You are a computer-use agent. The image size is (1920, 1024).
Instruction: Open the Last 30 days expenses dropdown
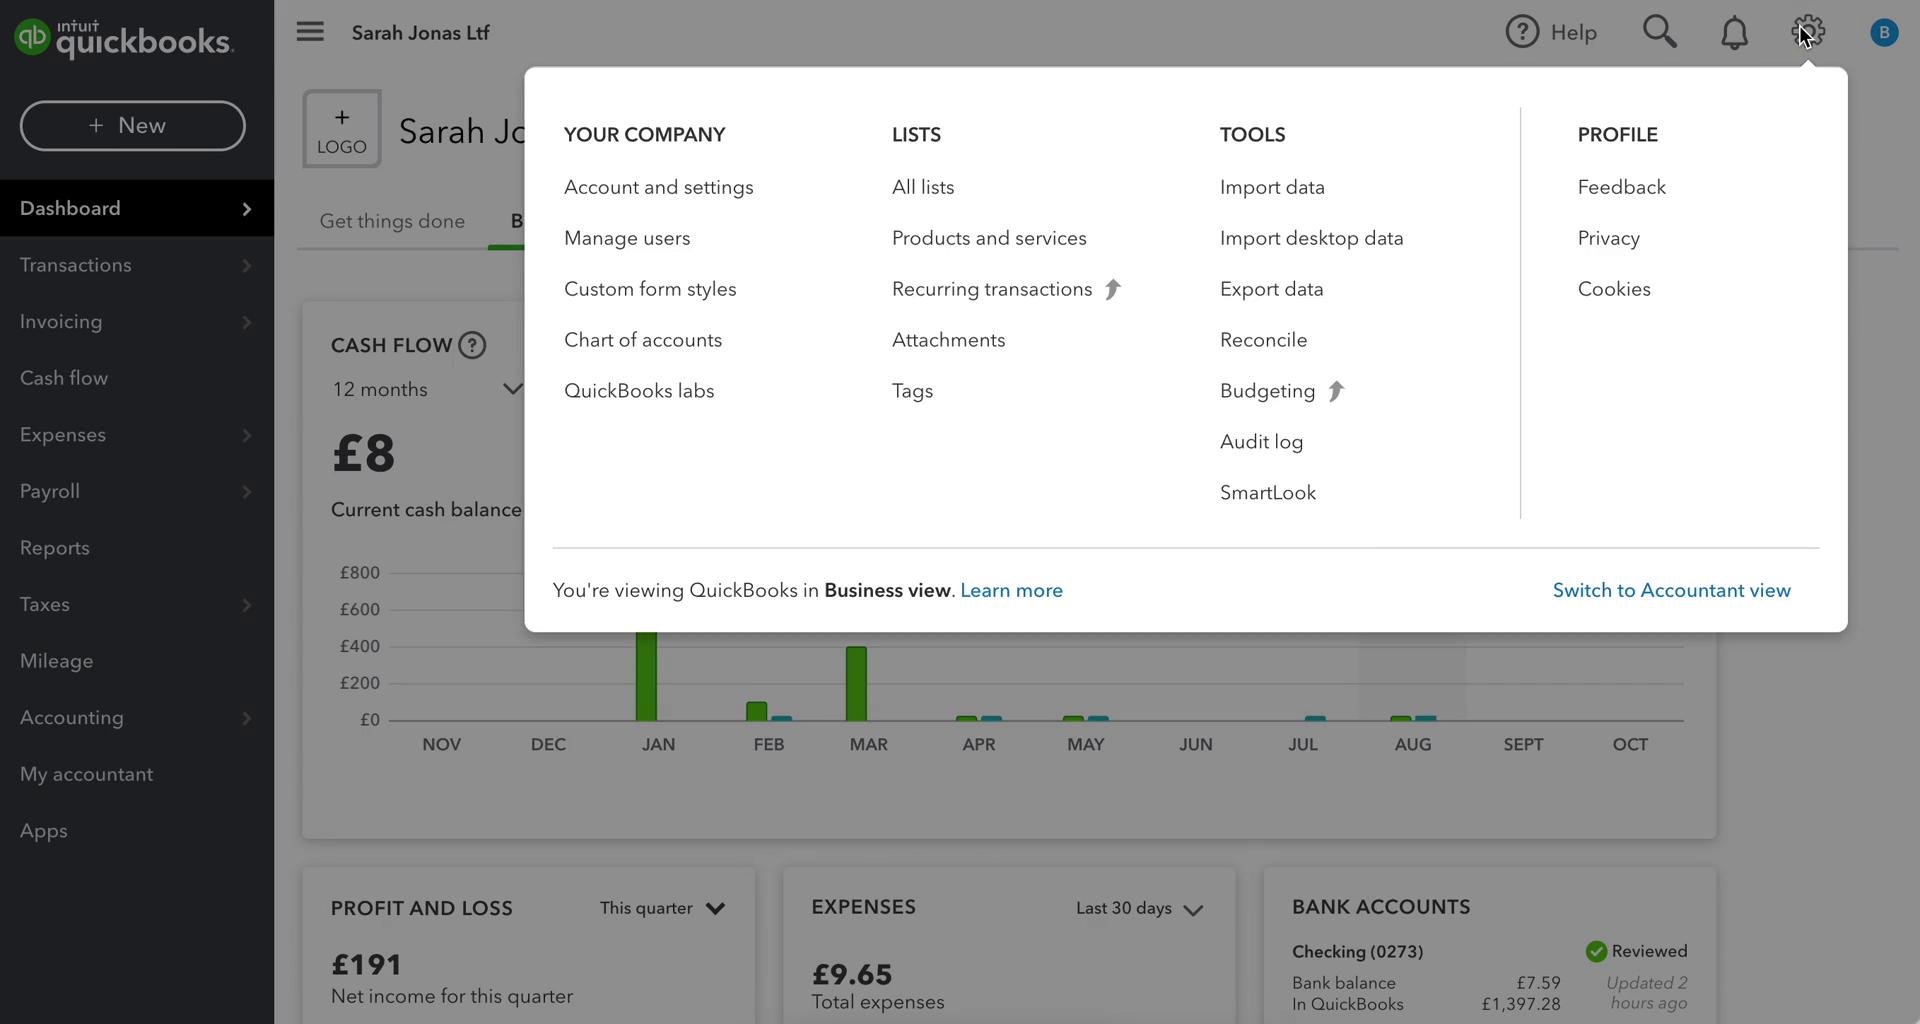click(1140, 908)
